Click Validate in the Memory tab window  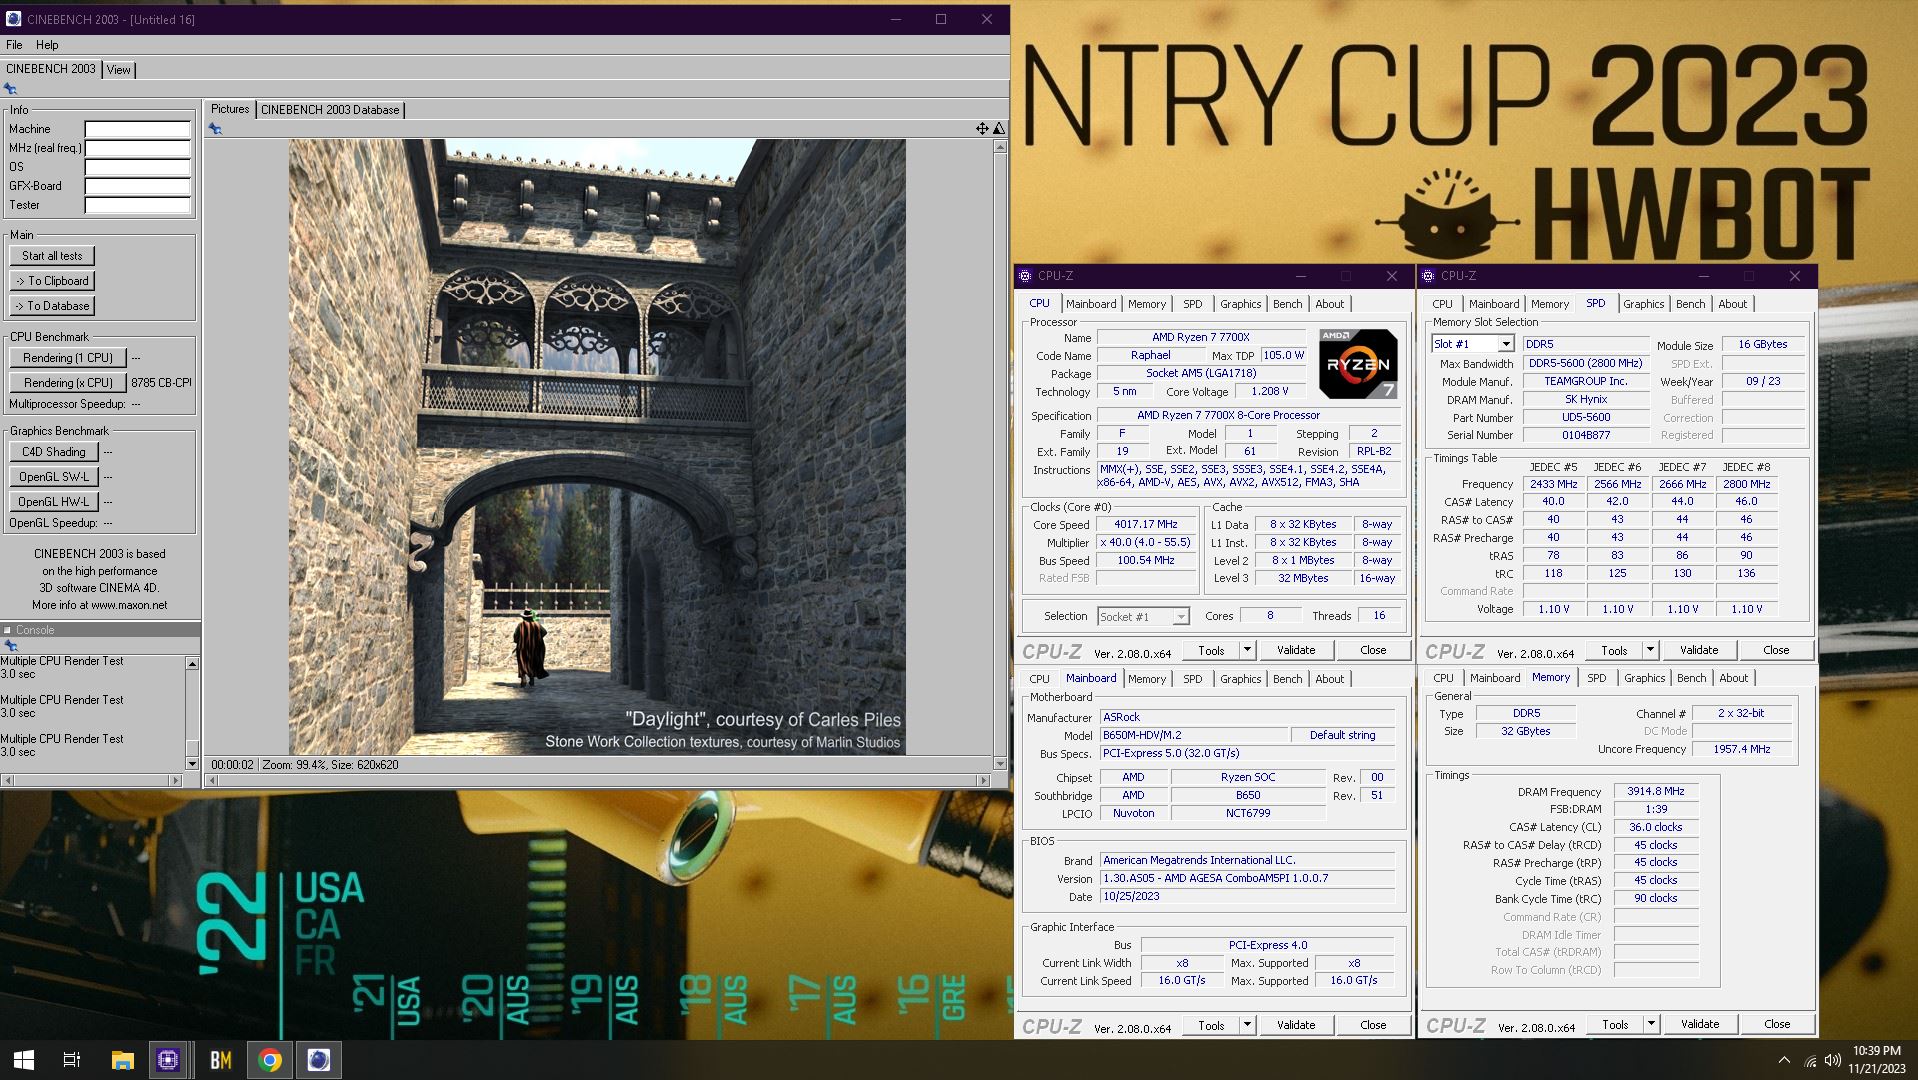(1700, 1024)
